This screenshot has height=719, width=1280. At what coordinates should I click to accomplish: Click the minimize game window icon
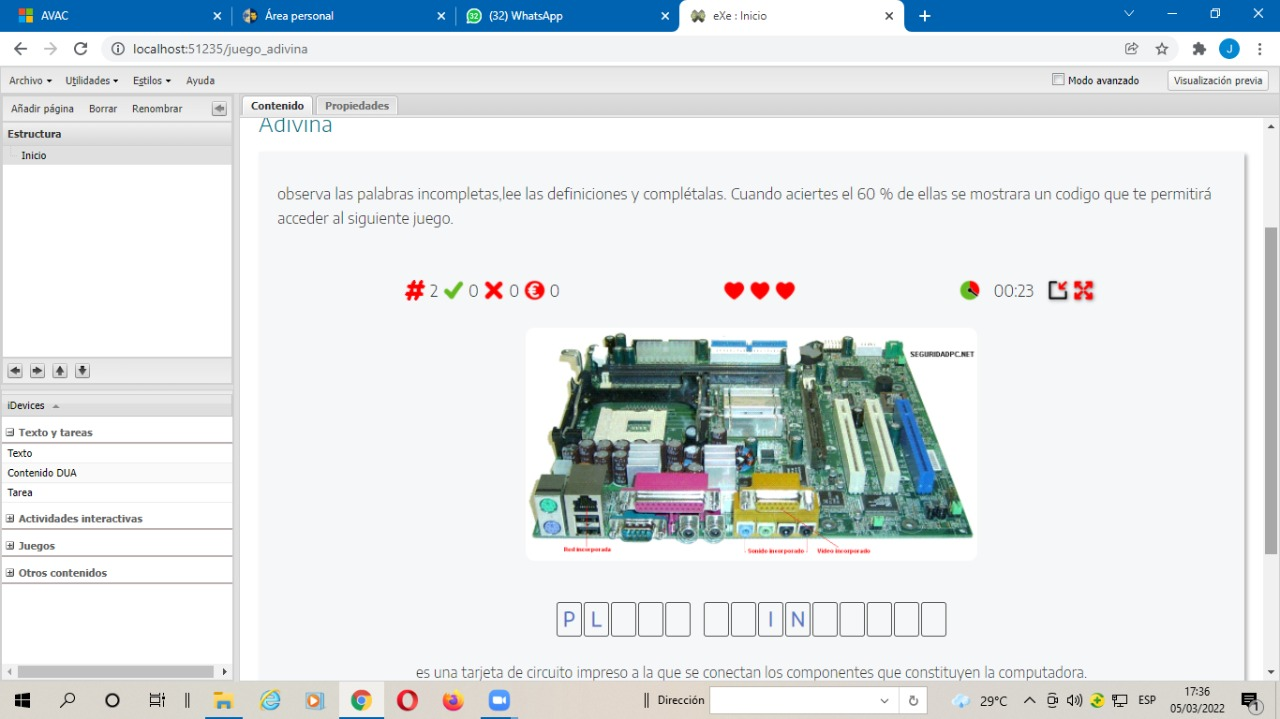pos(1058,291)
